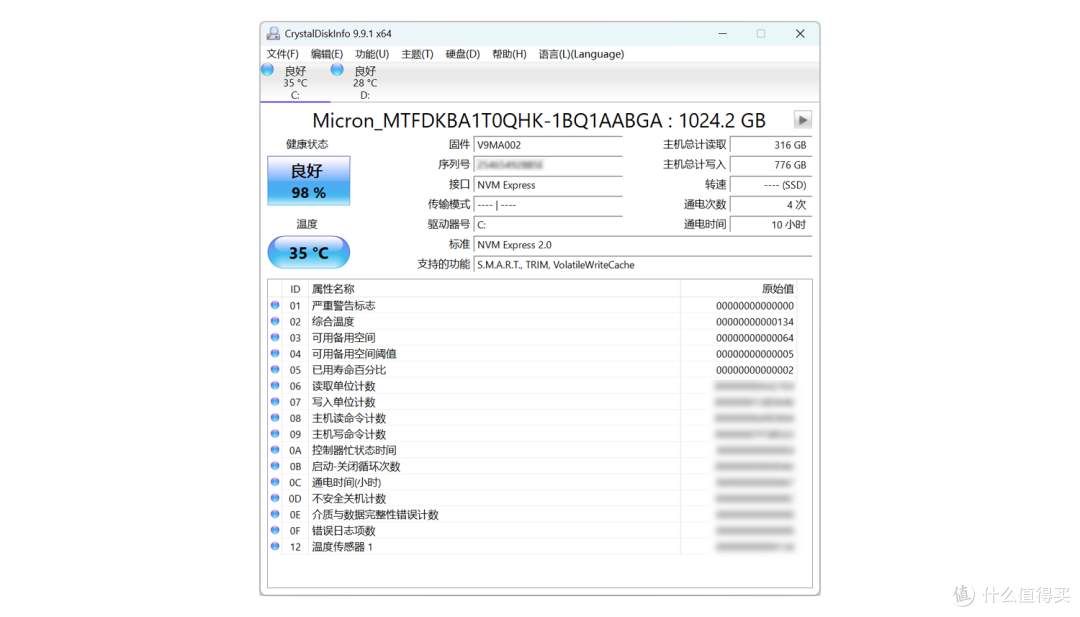Click the status dot for 已用寿命百分比

click(x=275, y=369)
